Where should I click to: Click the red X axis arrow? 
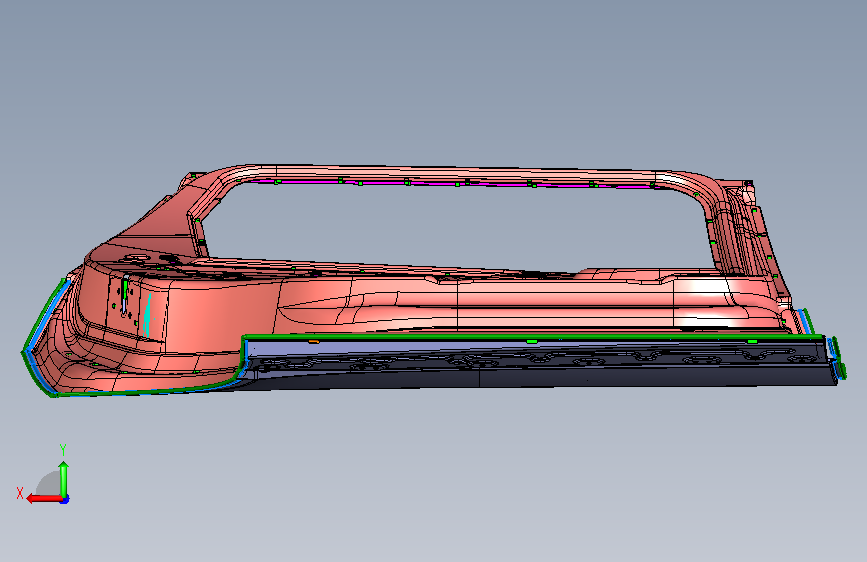click(x=45, y=499)
